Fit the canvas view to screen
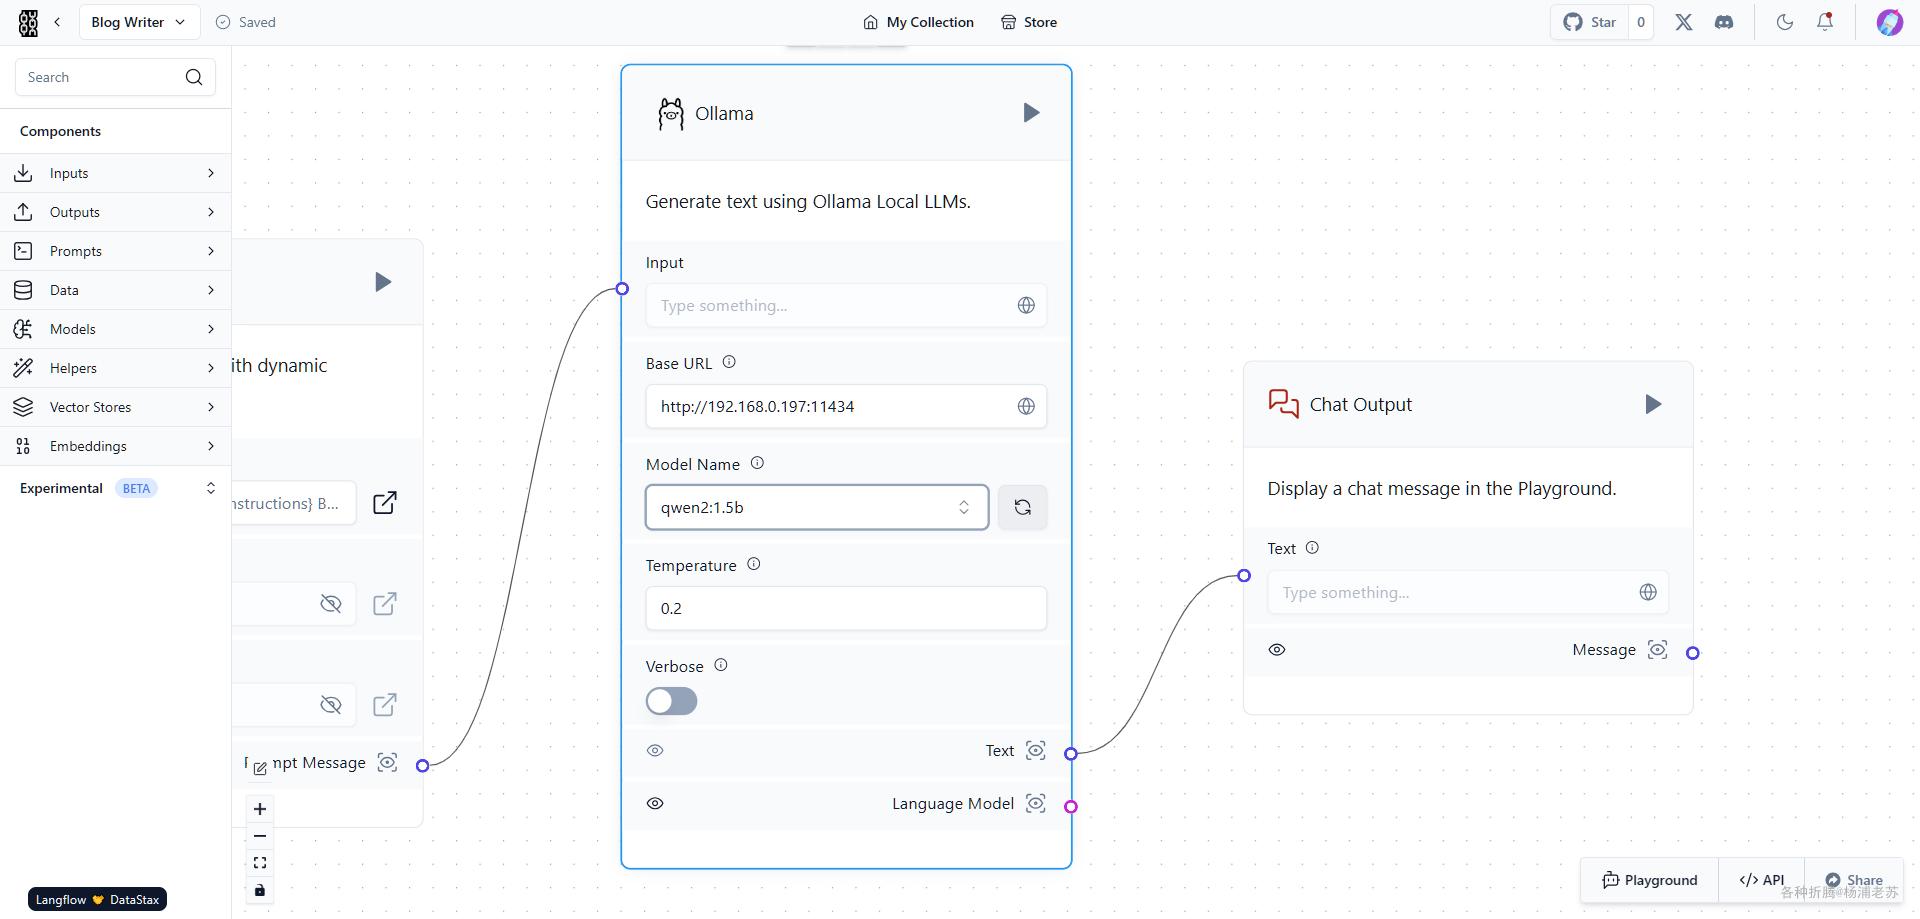This screenshot has height=919, width=1920. point(260,863)
